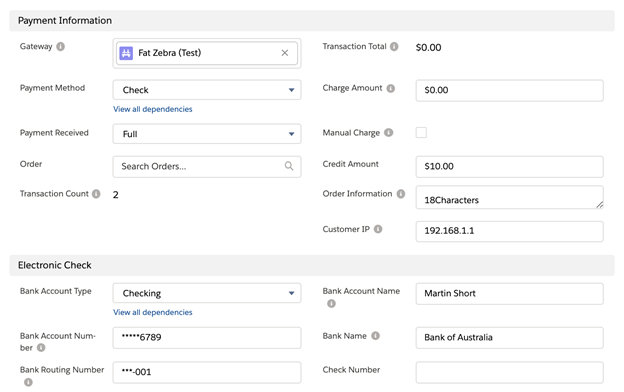Click into the Credit Amount field
This screenshot has height=392, width=624.
pos(509,166)
